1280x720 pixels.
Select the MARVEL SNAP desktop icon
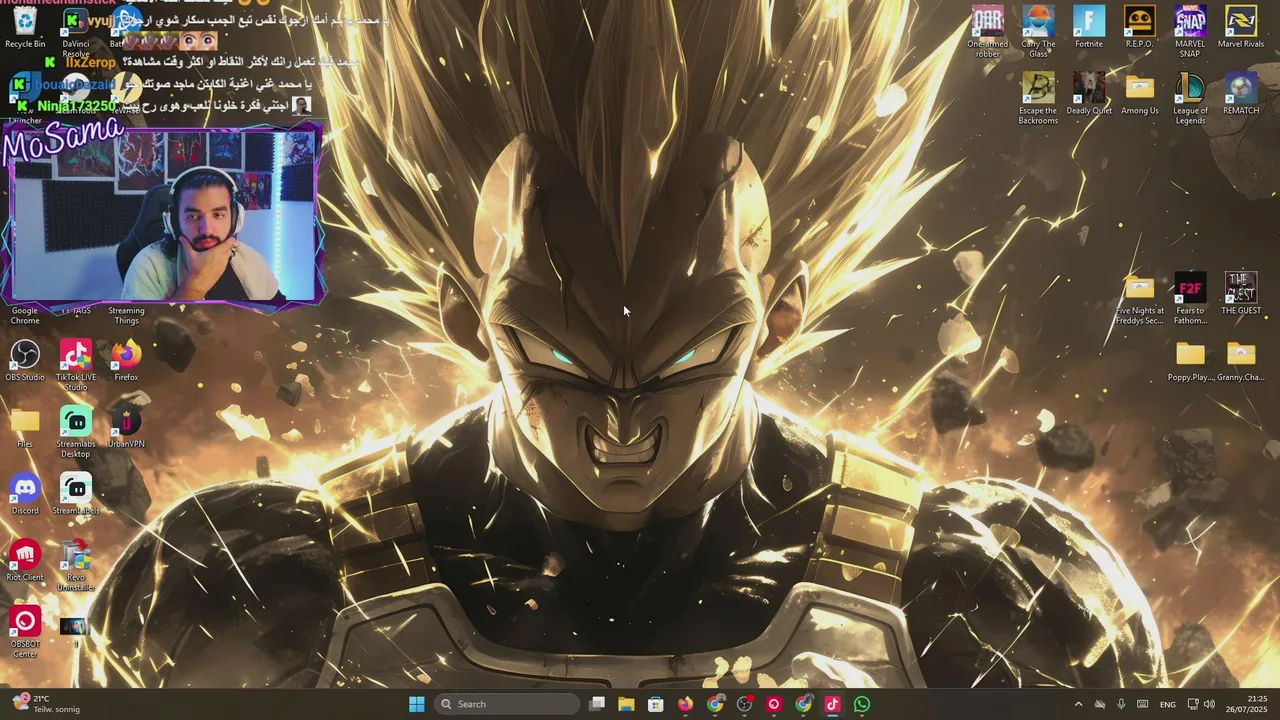pyautogui.click(x=1190, y=32)
